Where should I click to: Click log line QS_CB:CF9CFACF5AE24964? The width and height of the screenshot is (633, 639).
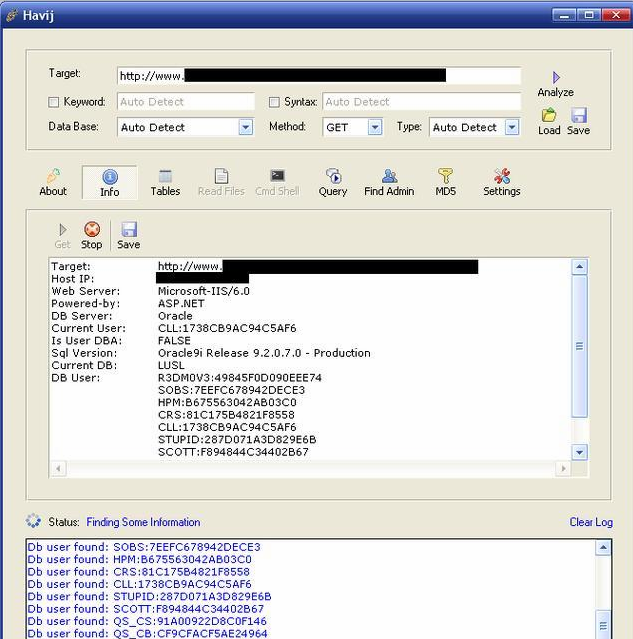[147, 633]
